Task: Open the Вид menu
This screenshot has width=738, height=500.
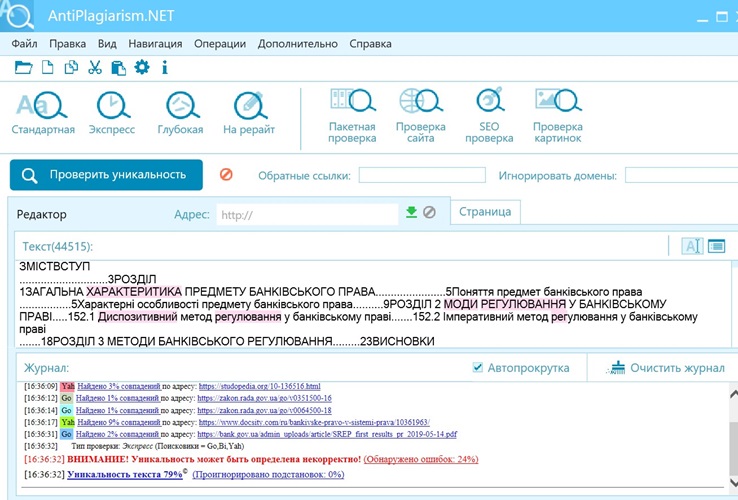Action: pos(107,44)
